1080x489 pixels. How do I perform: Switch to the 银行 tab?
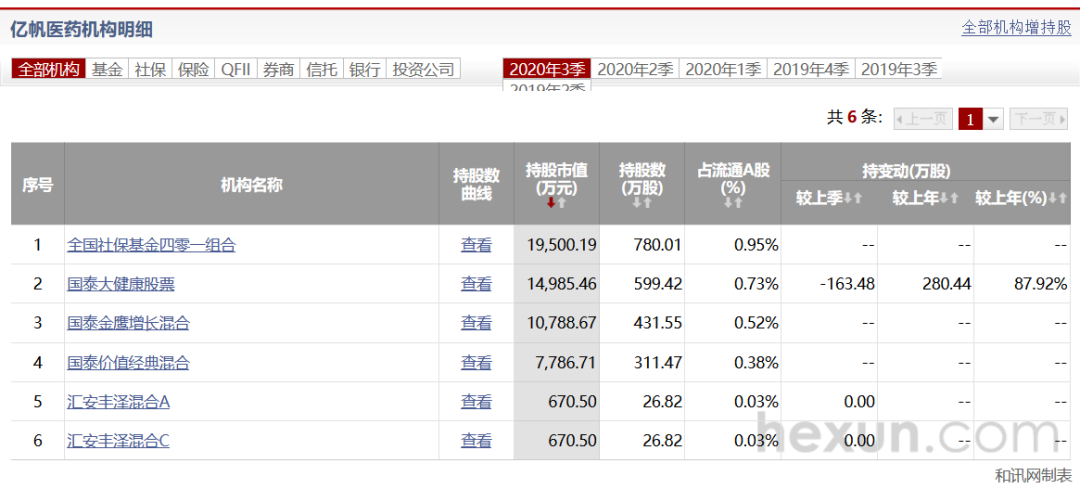pos(364,69)
